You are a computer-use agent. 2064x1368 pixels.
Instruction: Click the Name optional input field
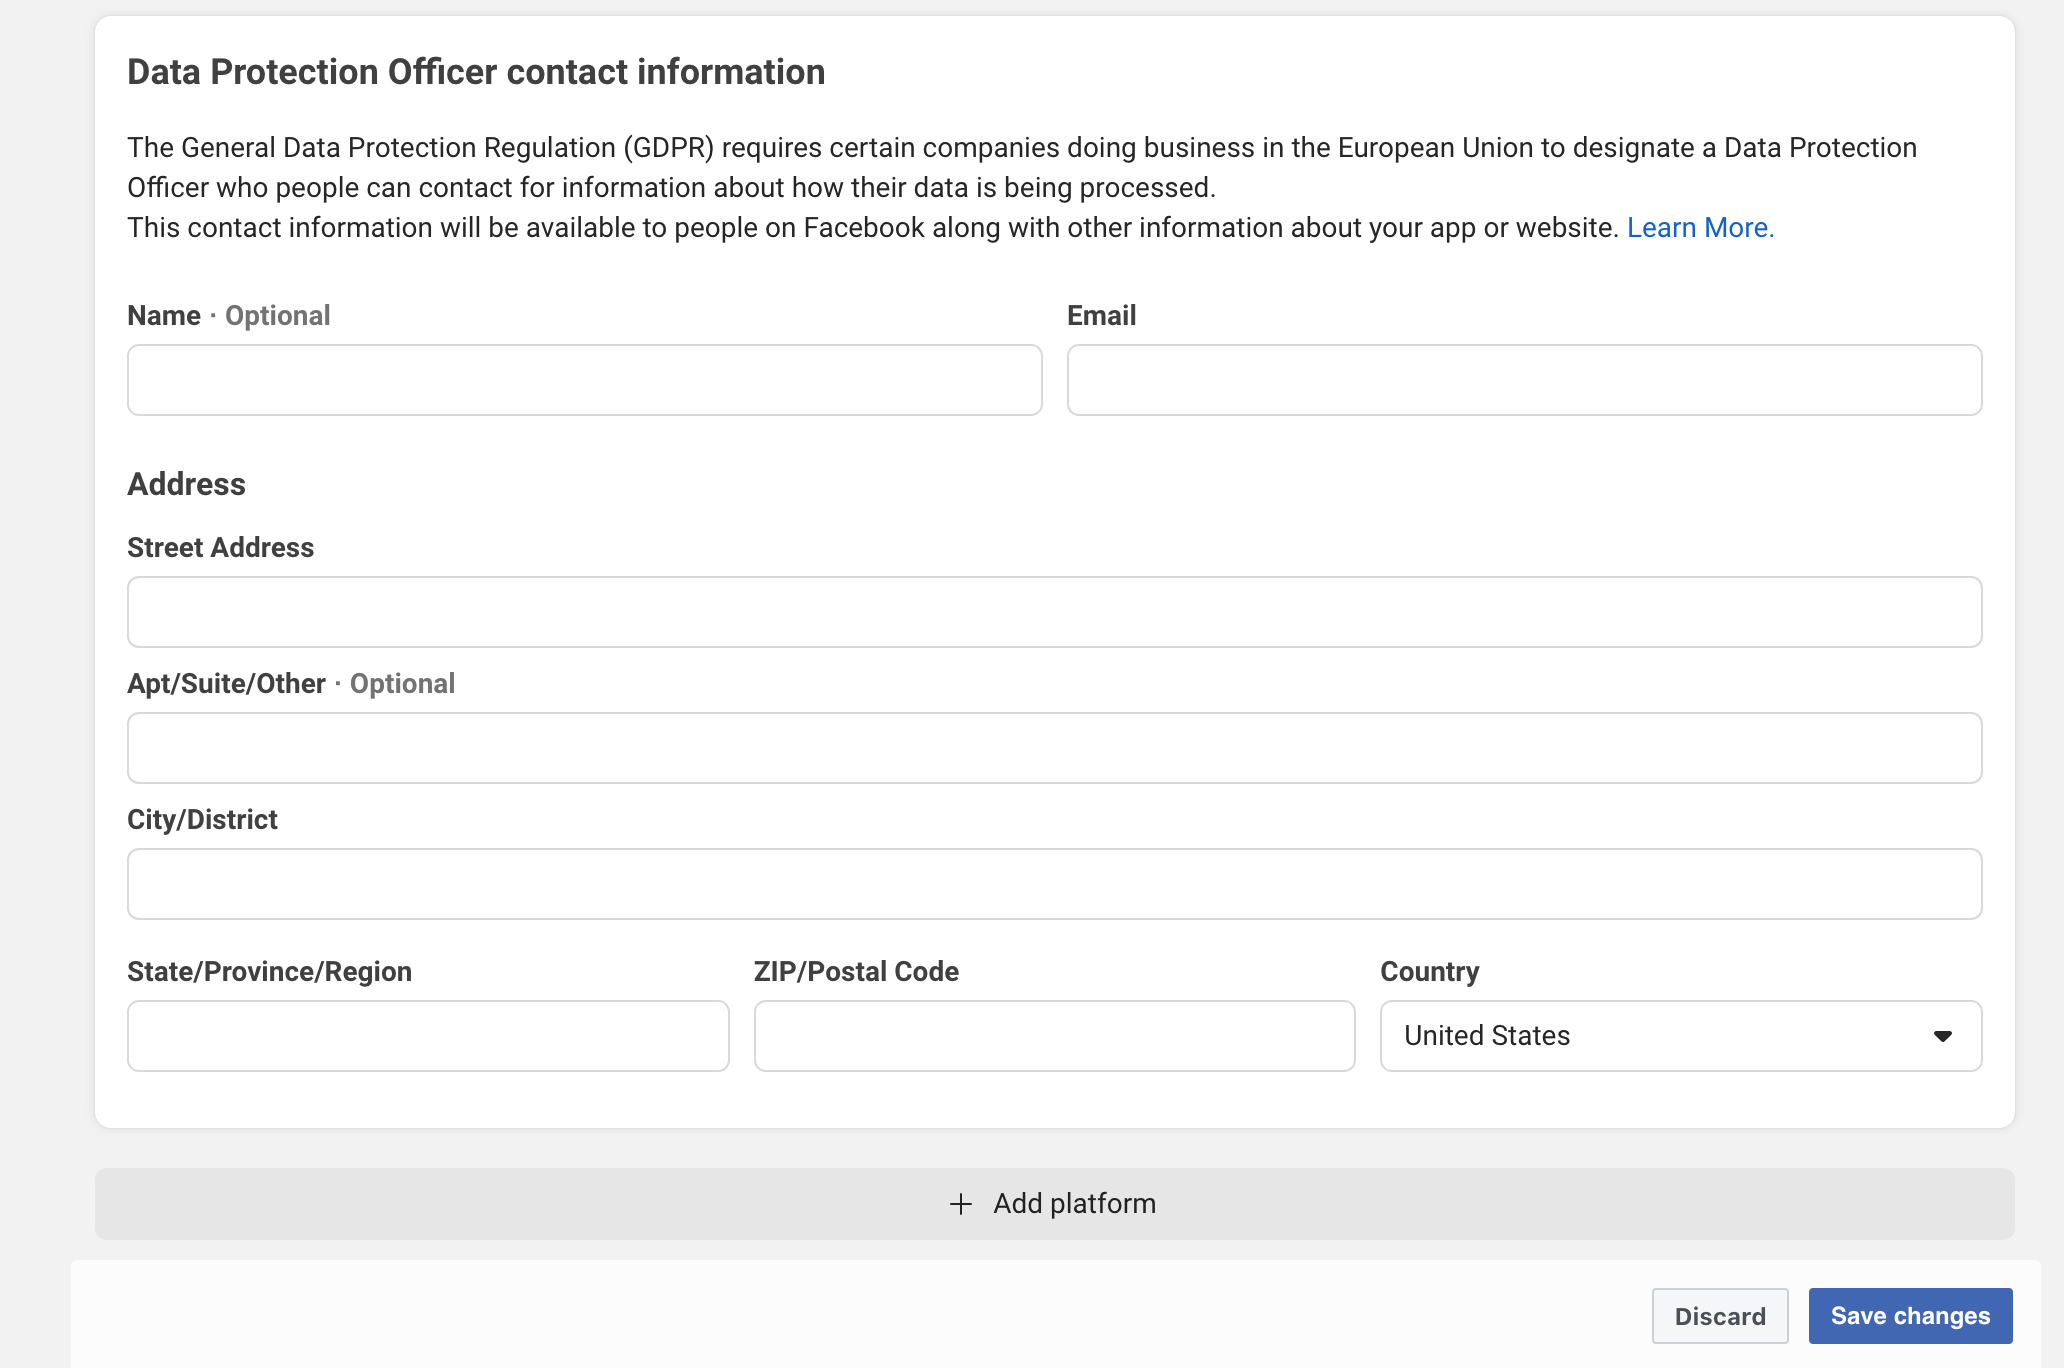point(585,380)
